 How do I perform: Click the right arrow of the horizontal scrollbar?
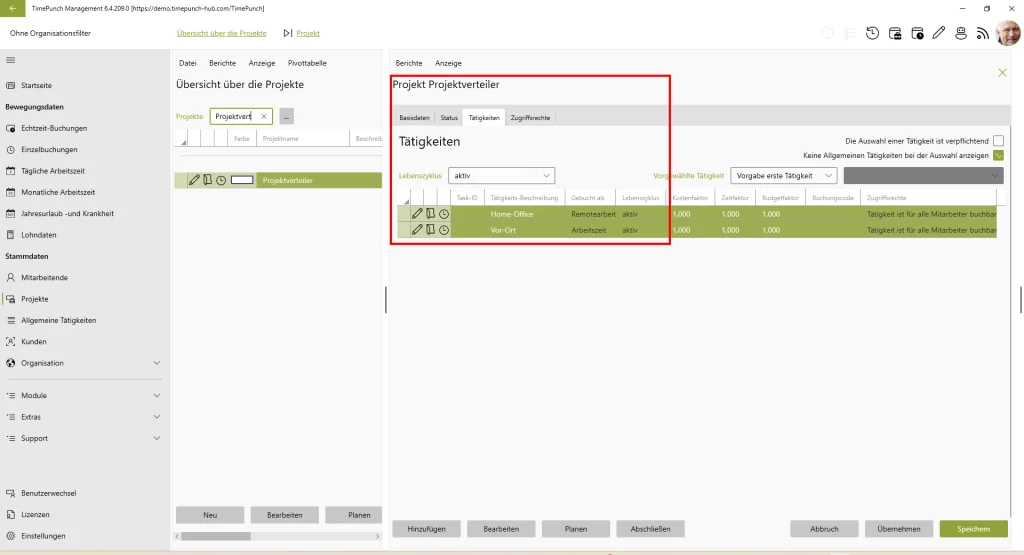[377, 536]
